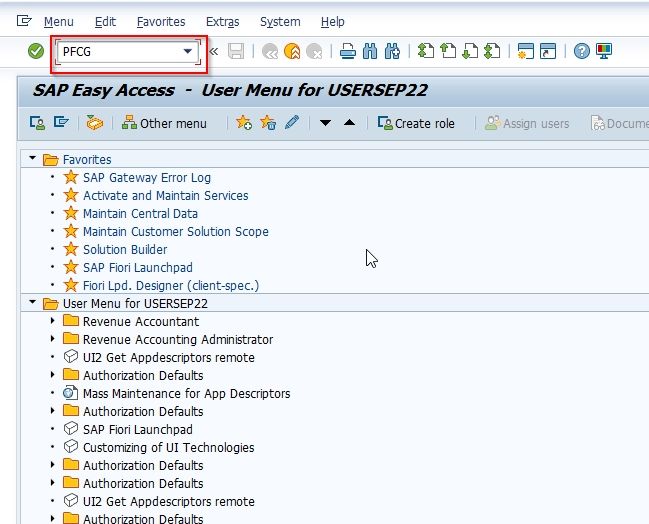Select Maintain Central Data favorite
649x524 pixels.
[140, 214]
